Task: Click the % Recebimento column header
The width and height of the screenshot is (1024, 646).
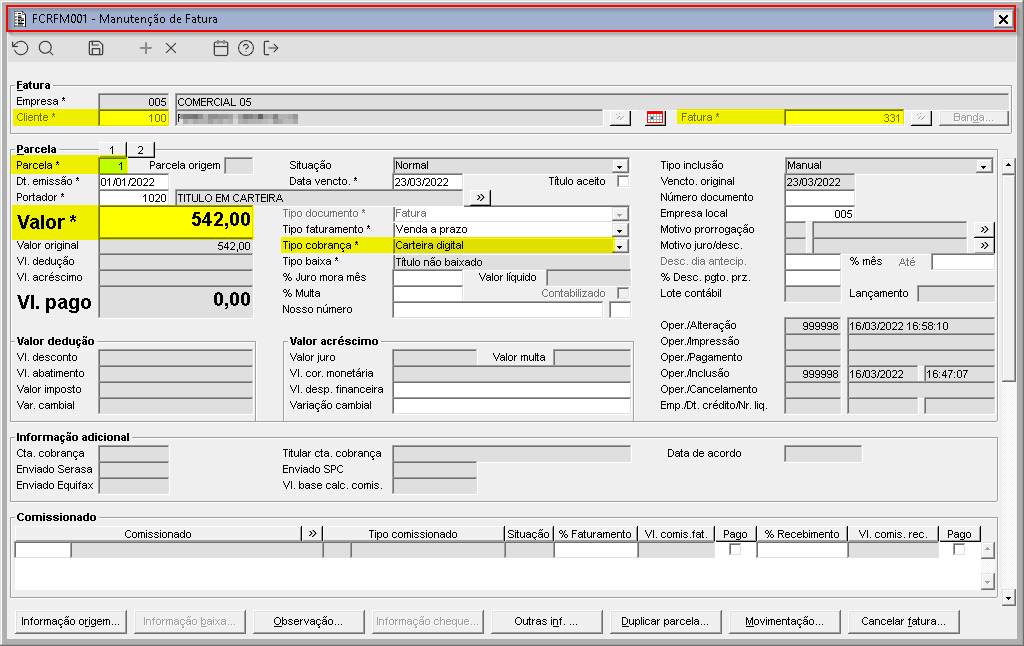Action: [802, 534]
